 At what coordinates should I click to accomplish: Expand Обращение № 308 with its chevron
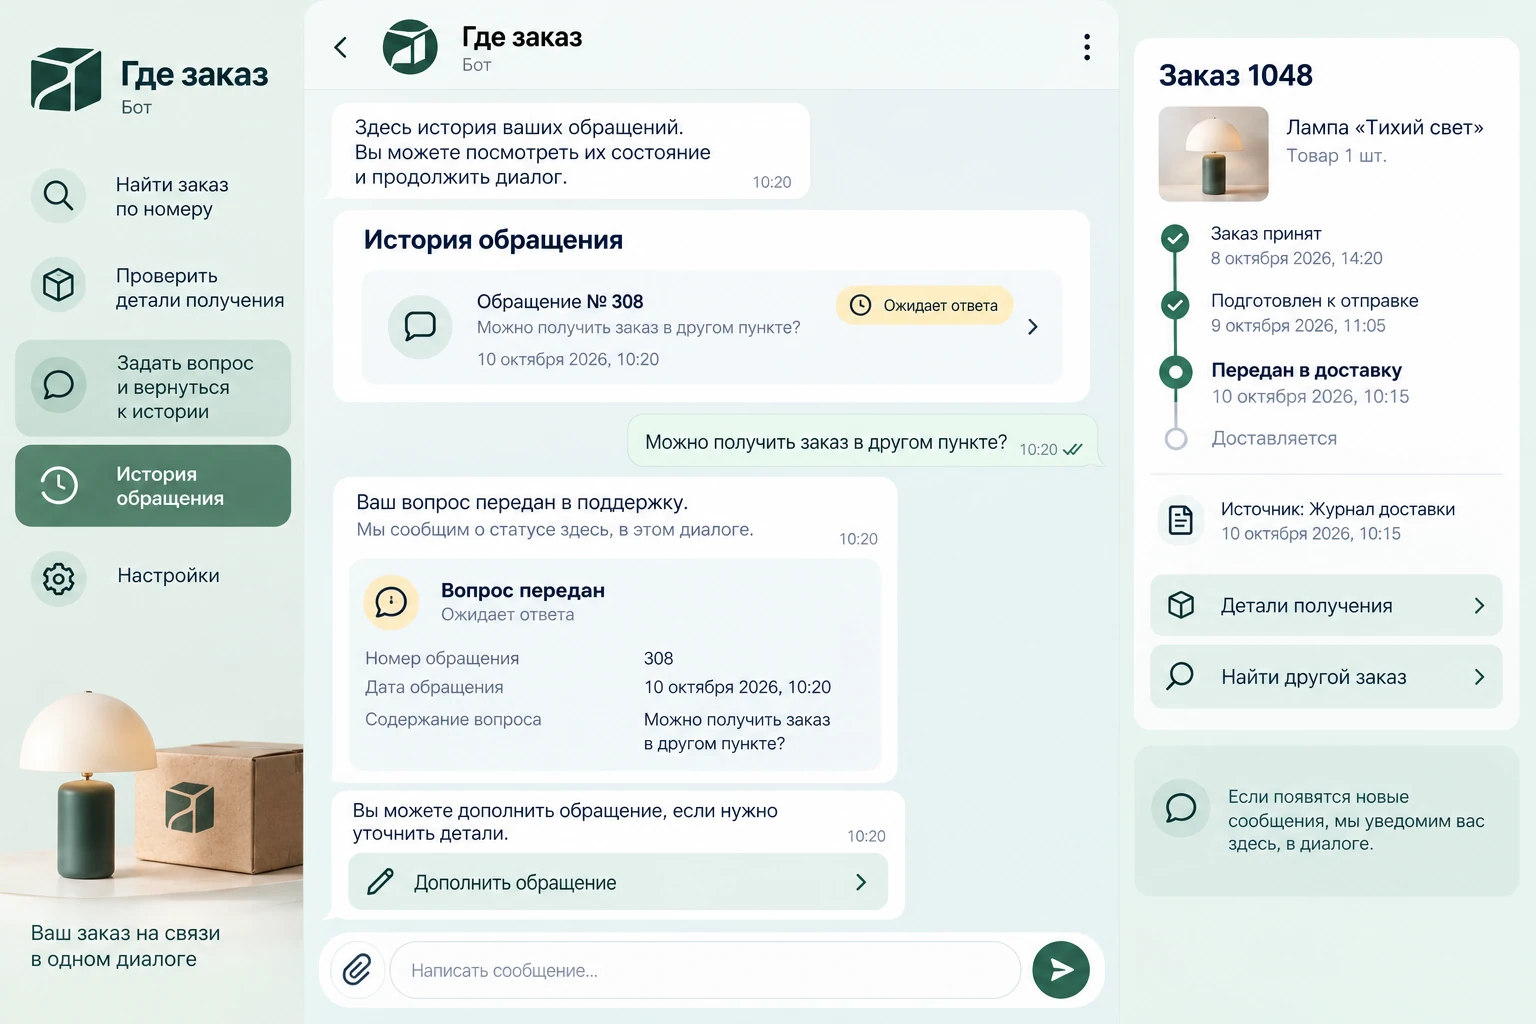(x=1033, y=327)
